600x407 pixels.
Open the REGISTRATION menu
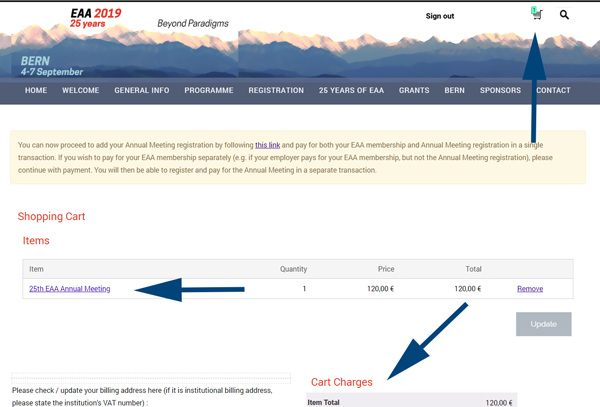pyautogui.click(x=276, y=90)
